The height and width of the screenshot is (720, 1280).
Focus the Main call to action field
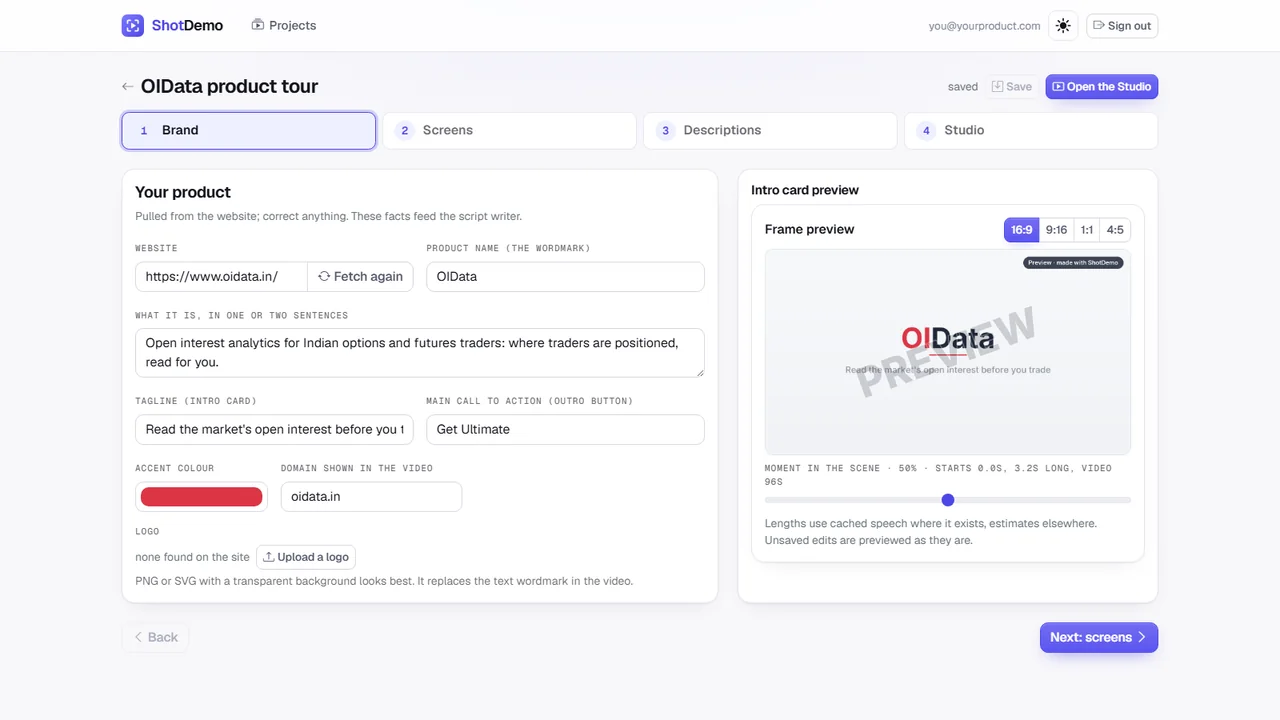point(566,430)
